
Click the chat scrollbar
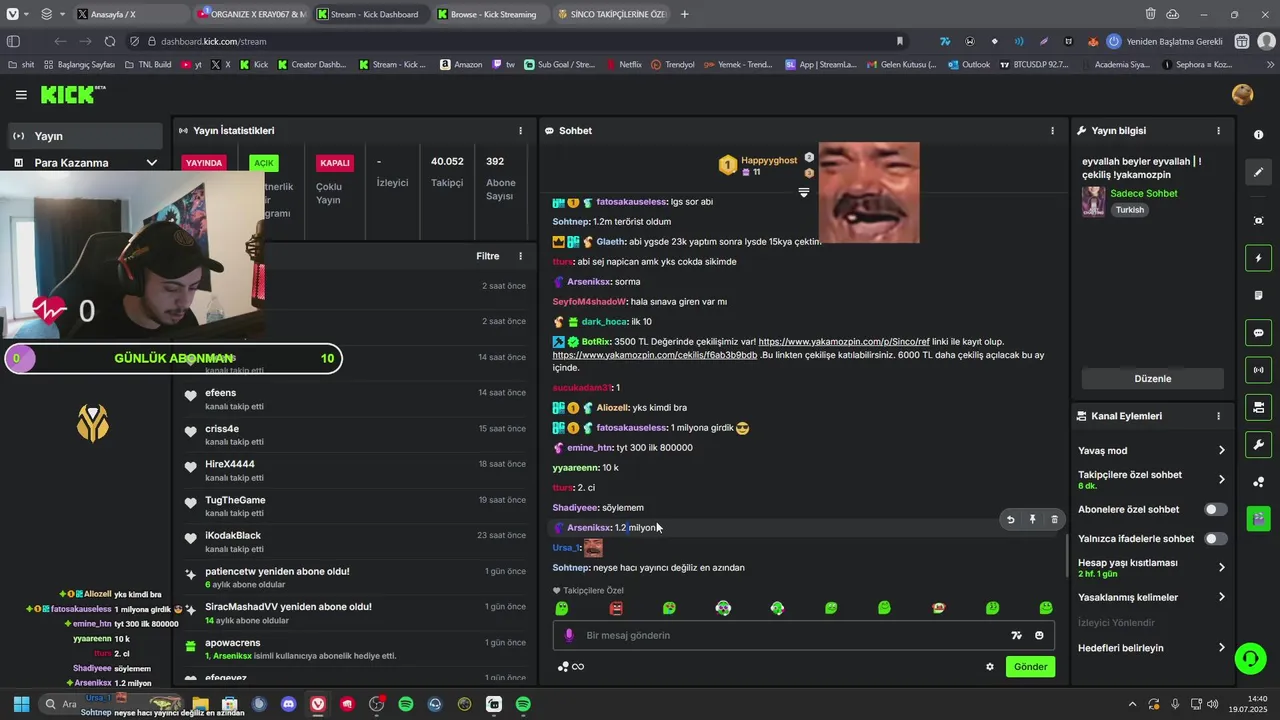(x=1066, y=557)
